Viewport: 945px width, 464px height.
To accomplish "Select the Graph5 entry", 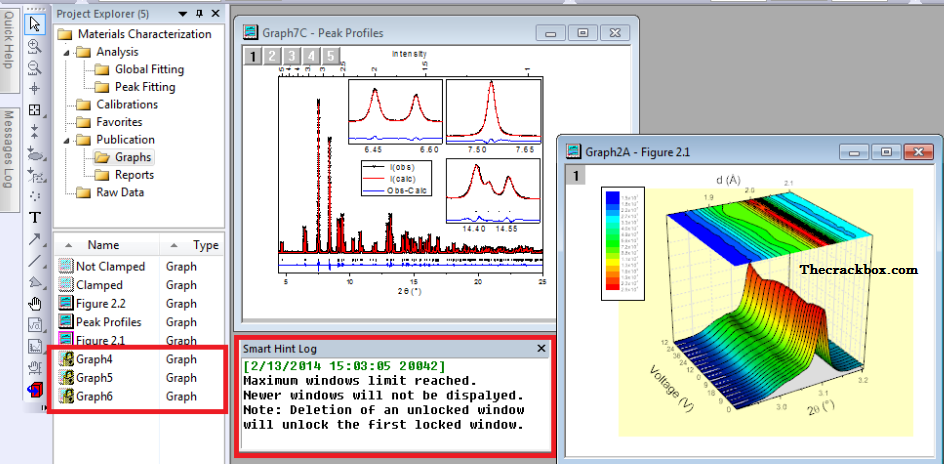I will pyautogui.click(x=95, y=378).
